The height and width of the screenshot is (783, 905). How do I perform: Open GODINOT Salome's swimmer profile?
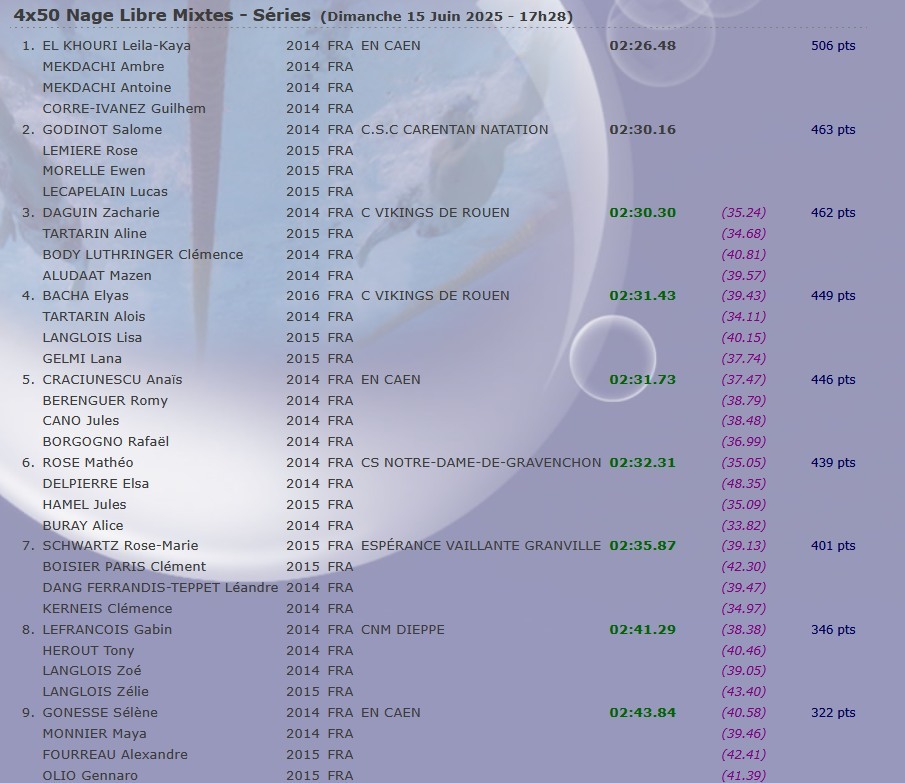tap(102, 129)
